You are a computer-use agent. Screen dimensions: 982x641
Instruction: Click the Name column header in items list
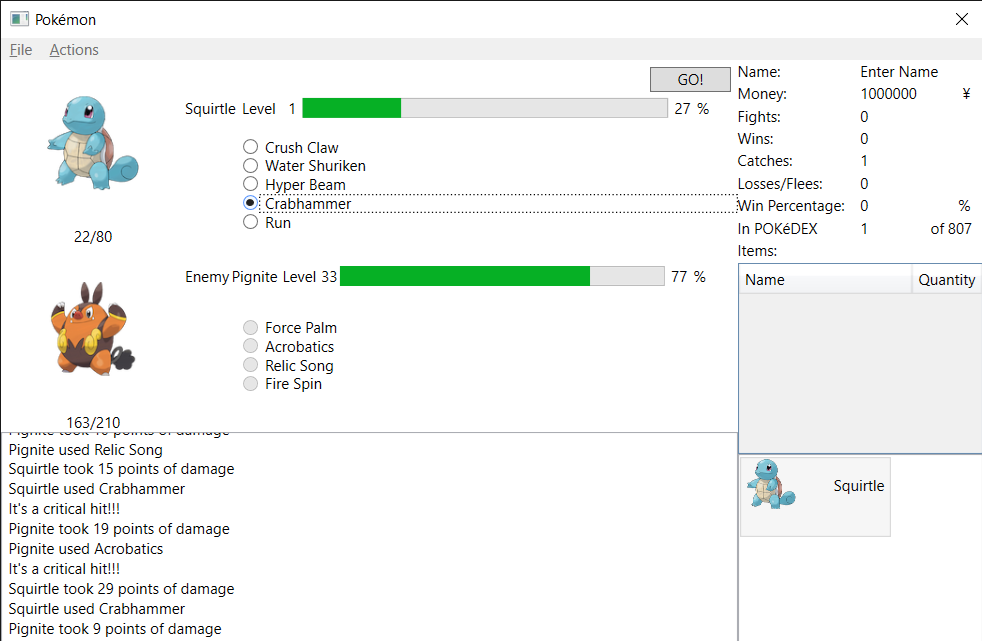tap(825, 279)
